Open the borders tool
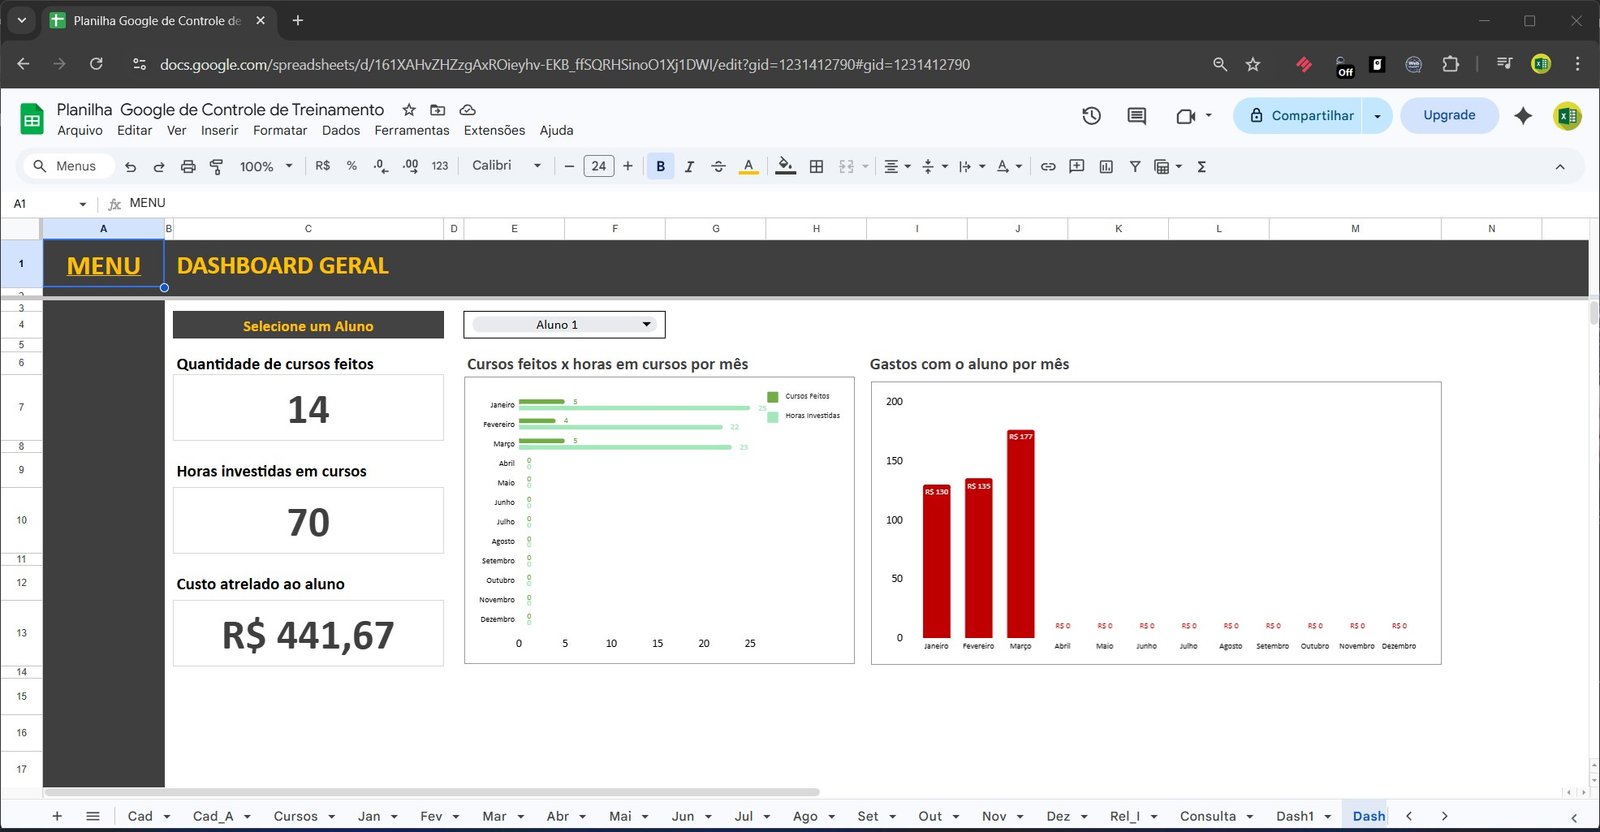 pyautogui.click(x=816, y=166)
